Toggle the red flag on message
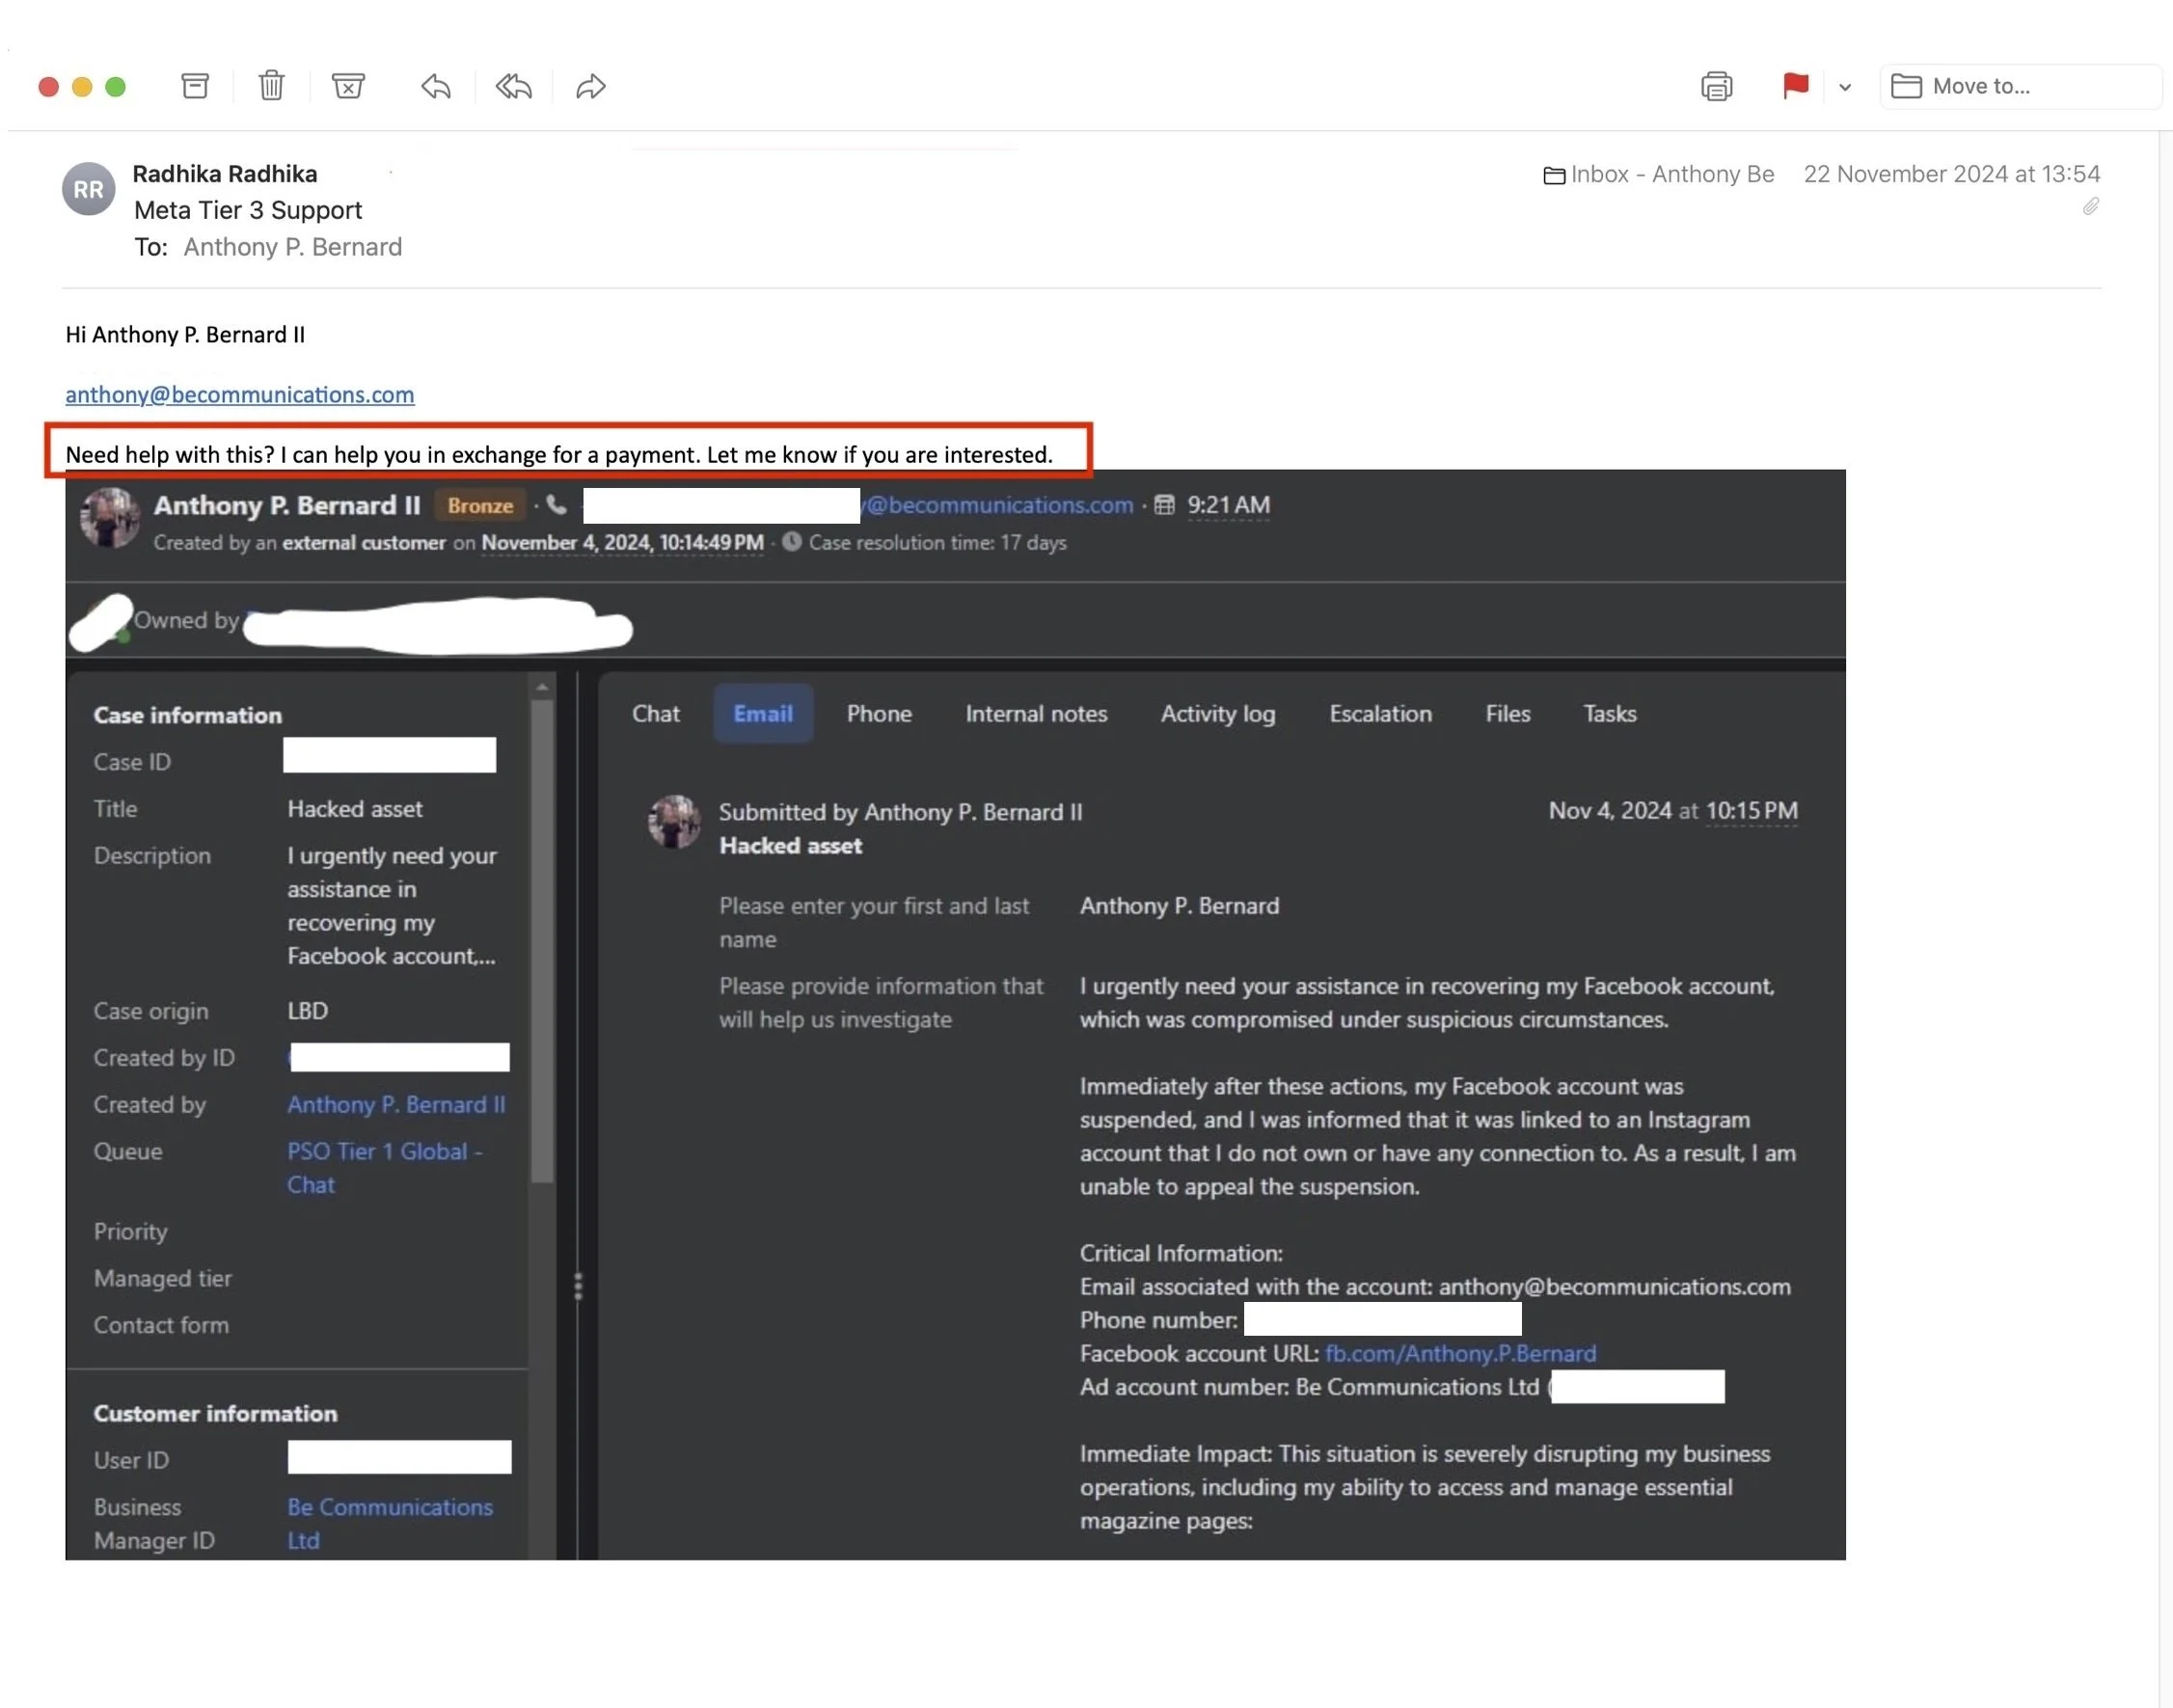The height and width of the screenshot is (1708, 2173). click(x=1795, y=86)
